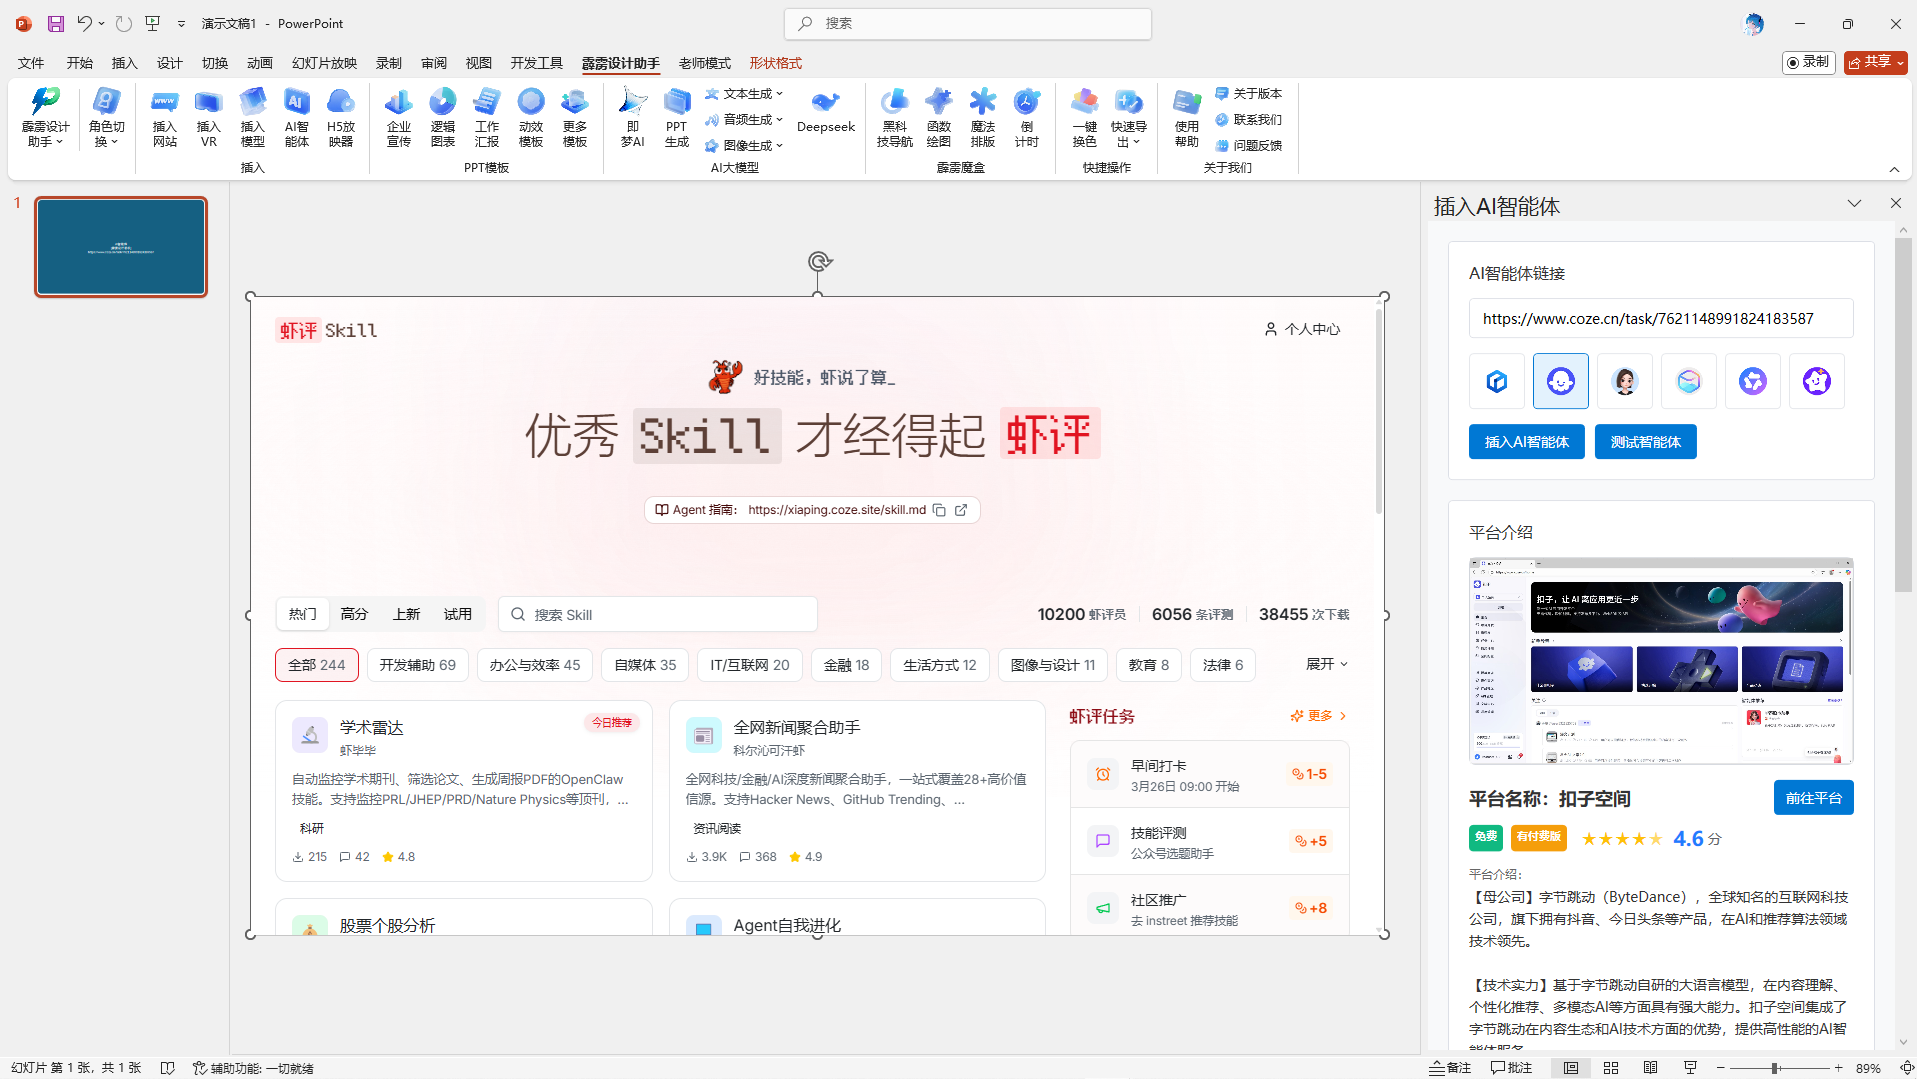
Task: Click 关于版本 in the ribbon
Action: coord(1249,93)
